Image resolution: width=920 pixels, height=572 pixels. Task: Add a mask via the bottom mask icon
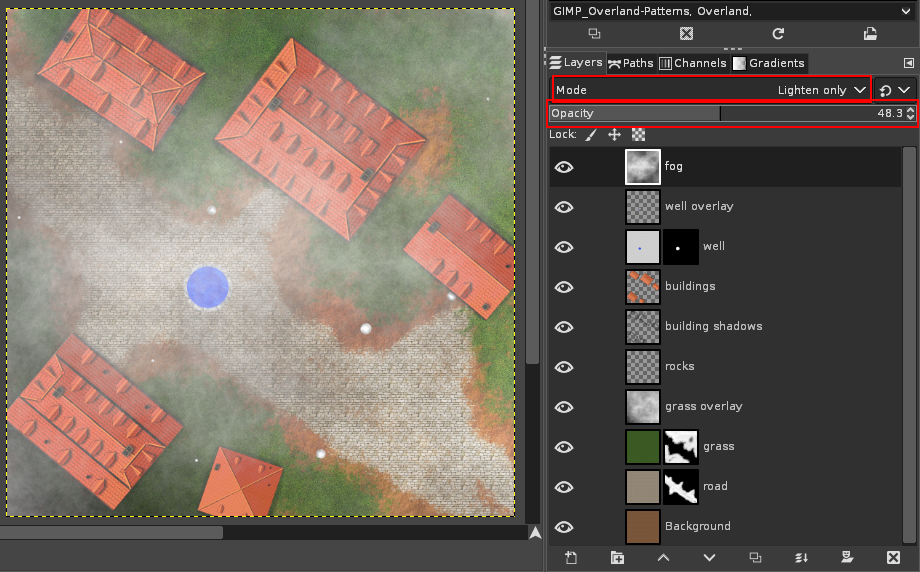(847, 557)
